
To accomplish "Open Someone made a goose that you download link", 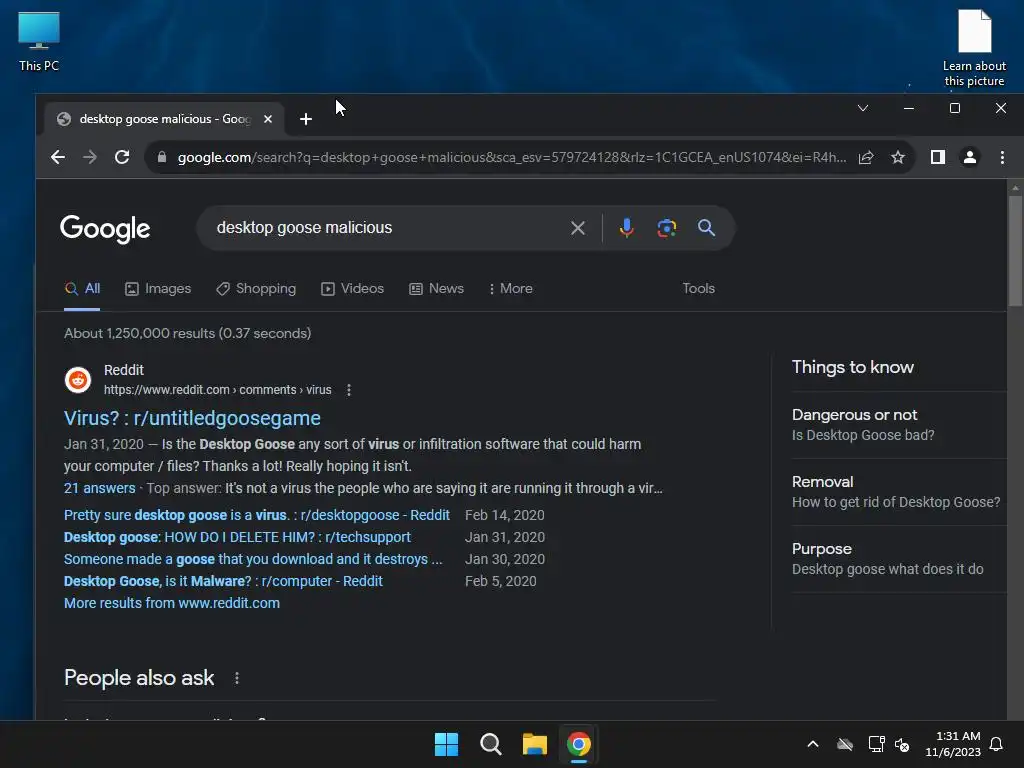I will (x=253, y=560).
